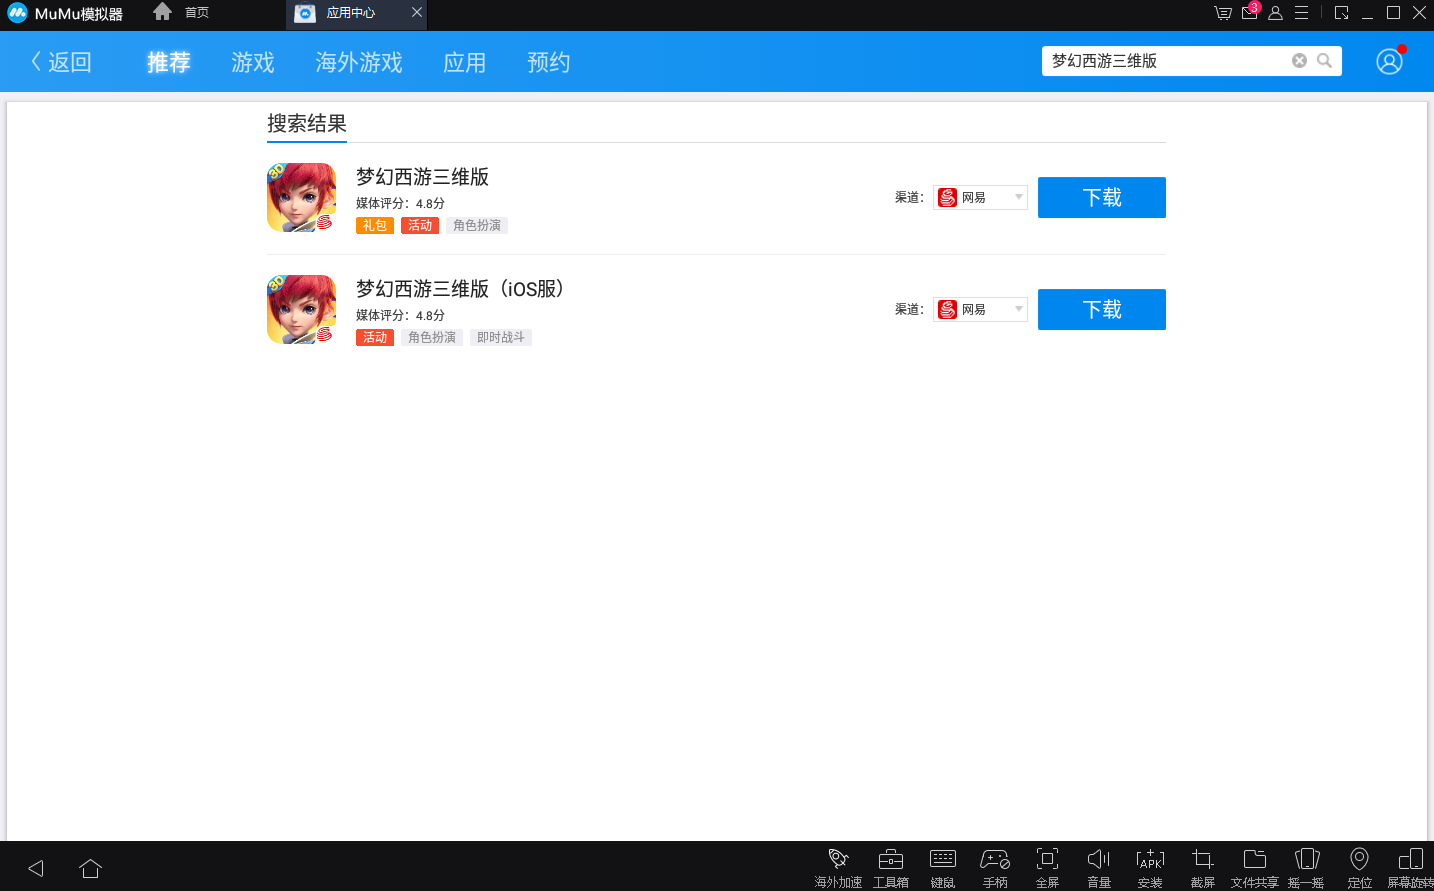Click 梦幻西游三维版（iOS服） game thumbnail
Viewport: 1434px width, 891px height.
tap(301, 309)
